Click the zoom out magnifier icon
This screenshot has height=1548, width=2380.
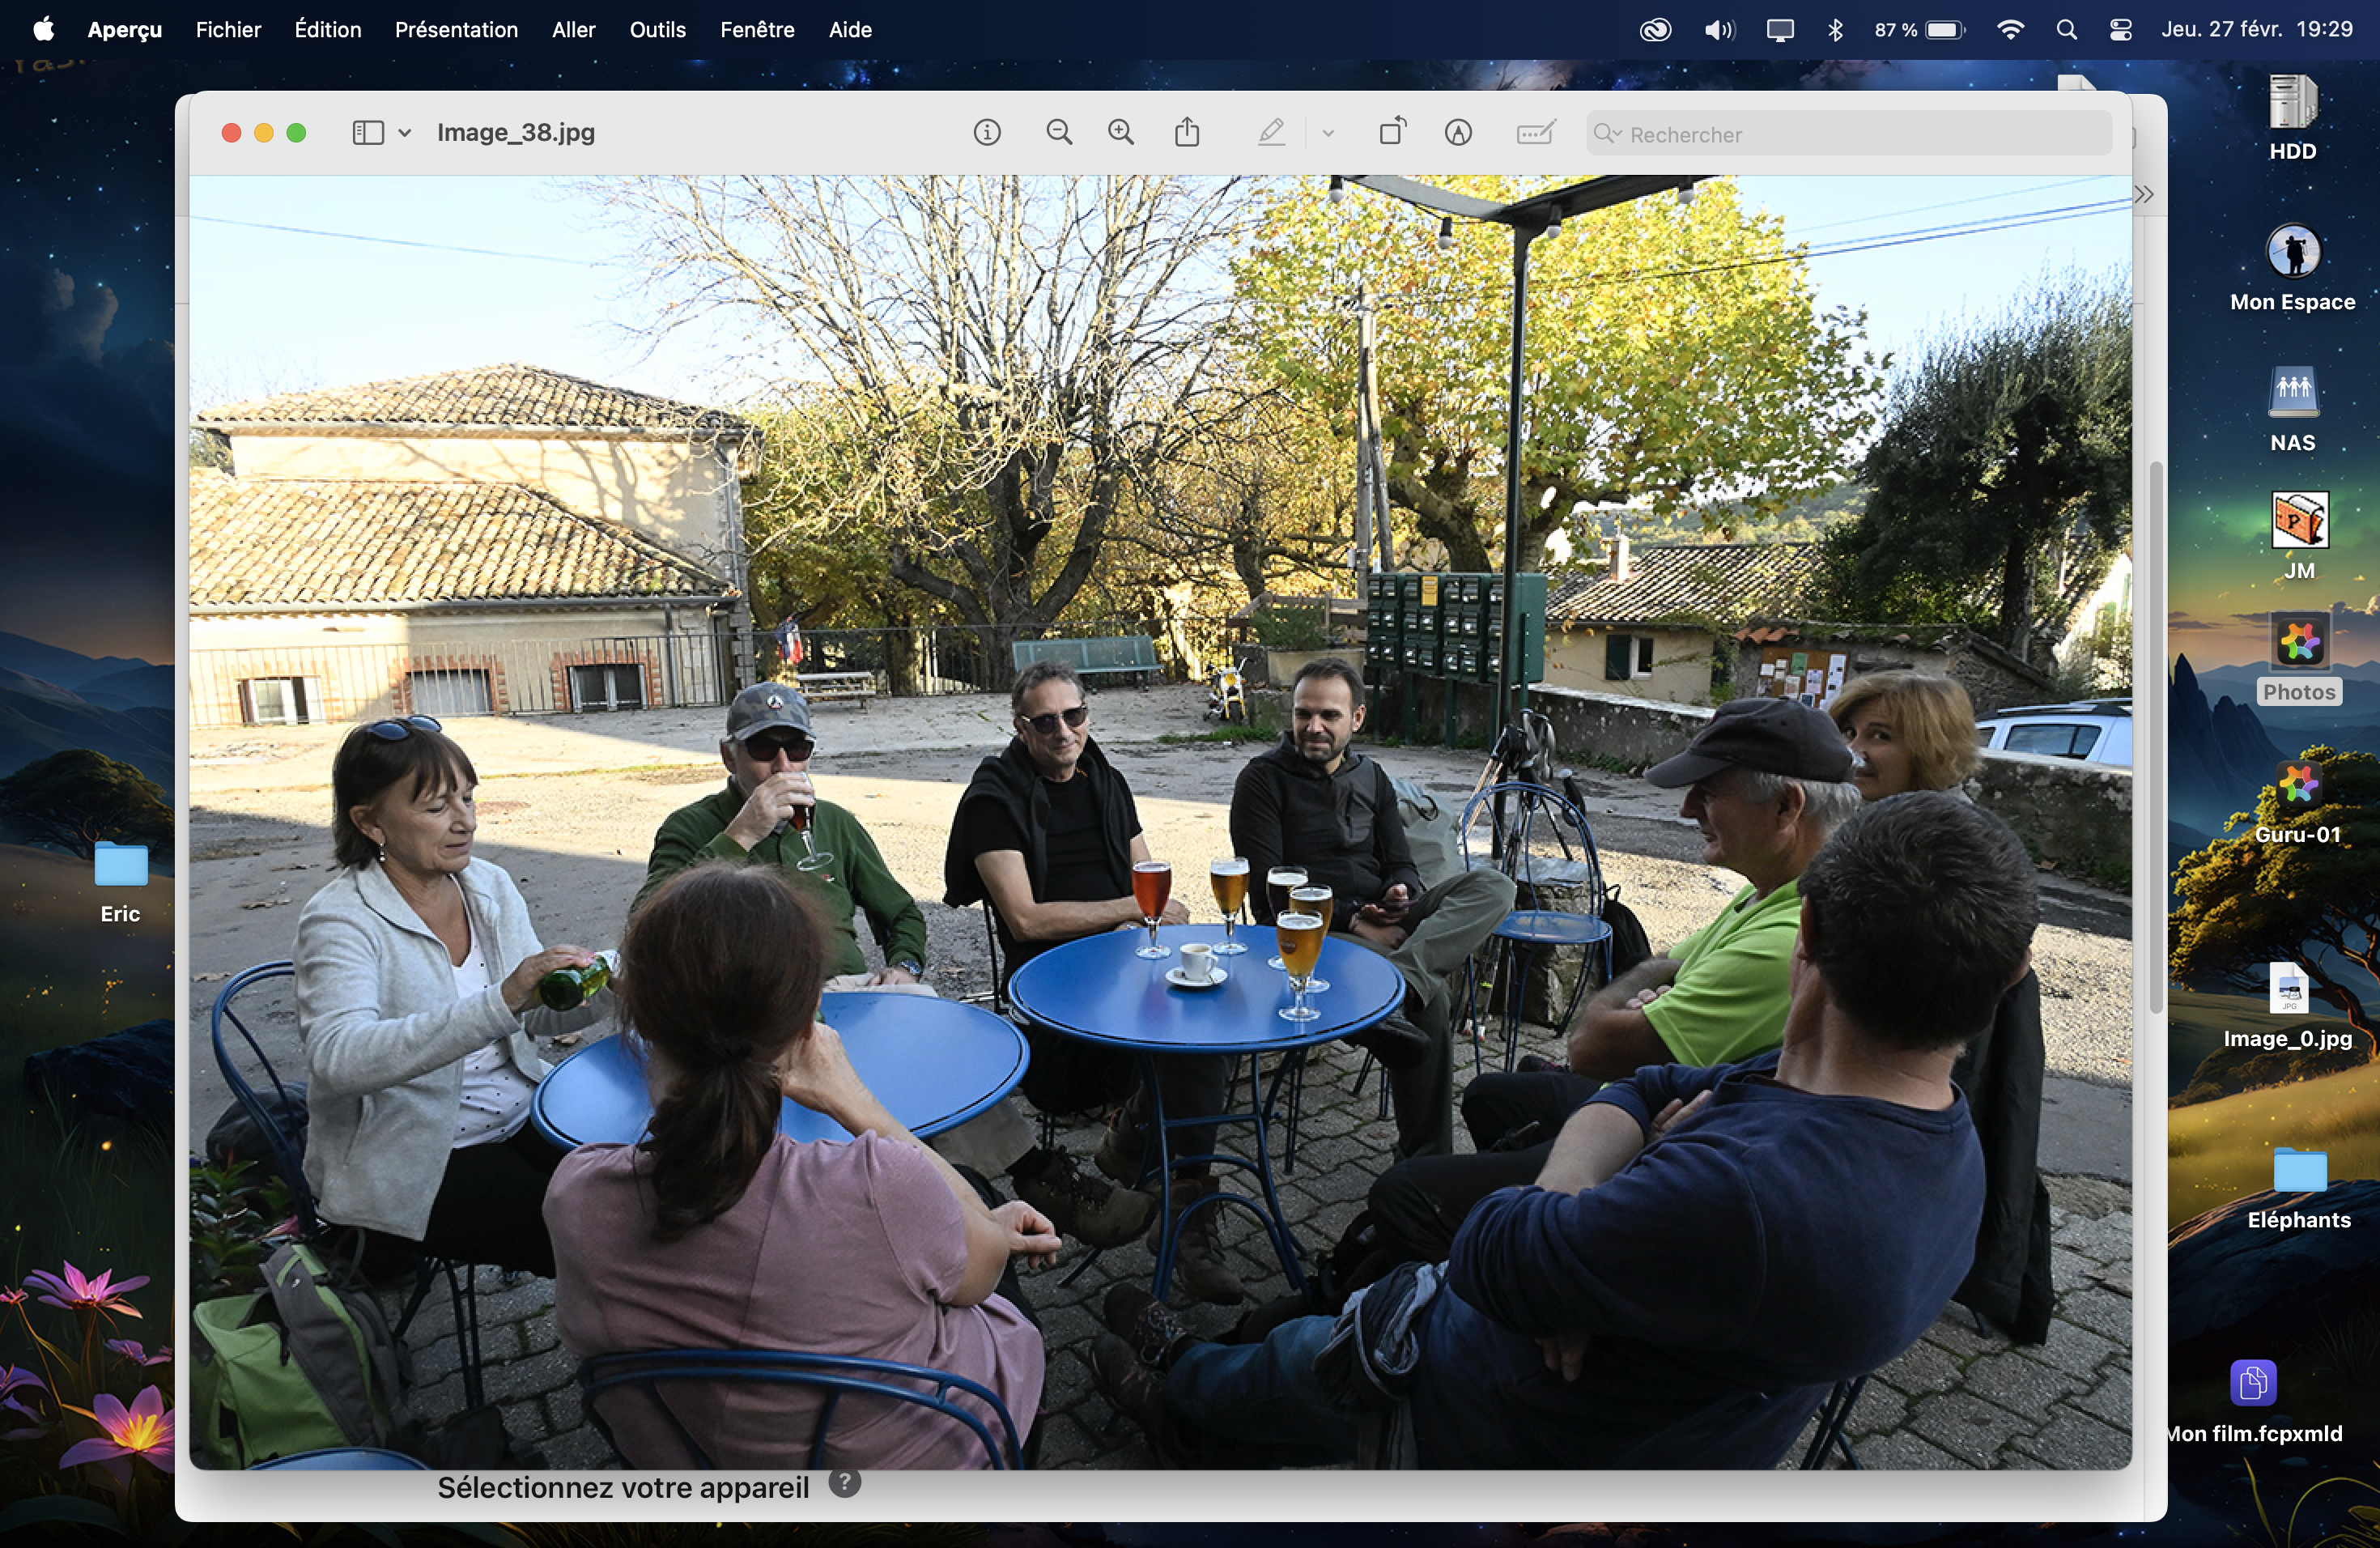tap(1058, 133)
